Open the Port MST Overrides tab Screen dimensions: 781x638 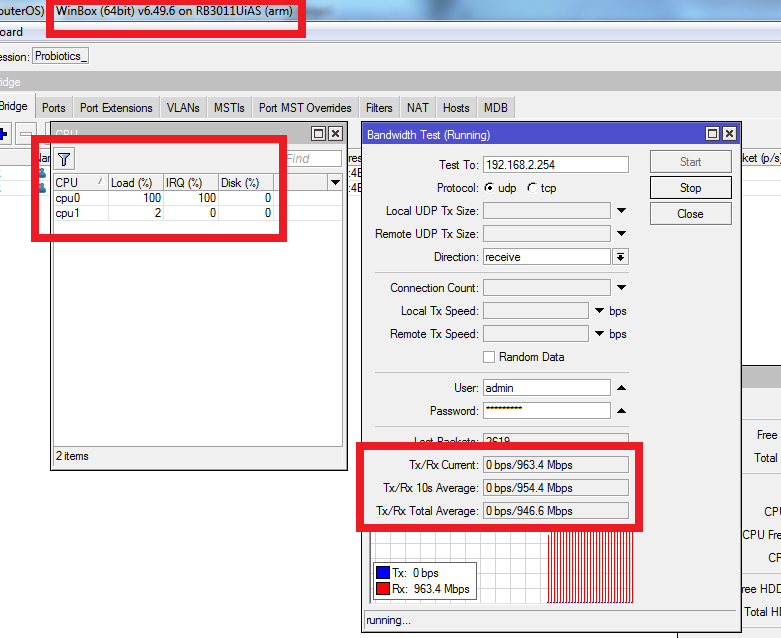click(x=305, y=108)
